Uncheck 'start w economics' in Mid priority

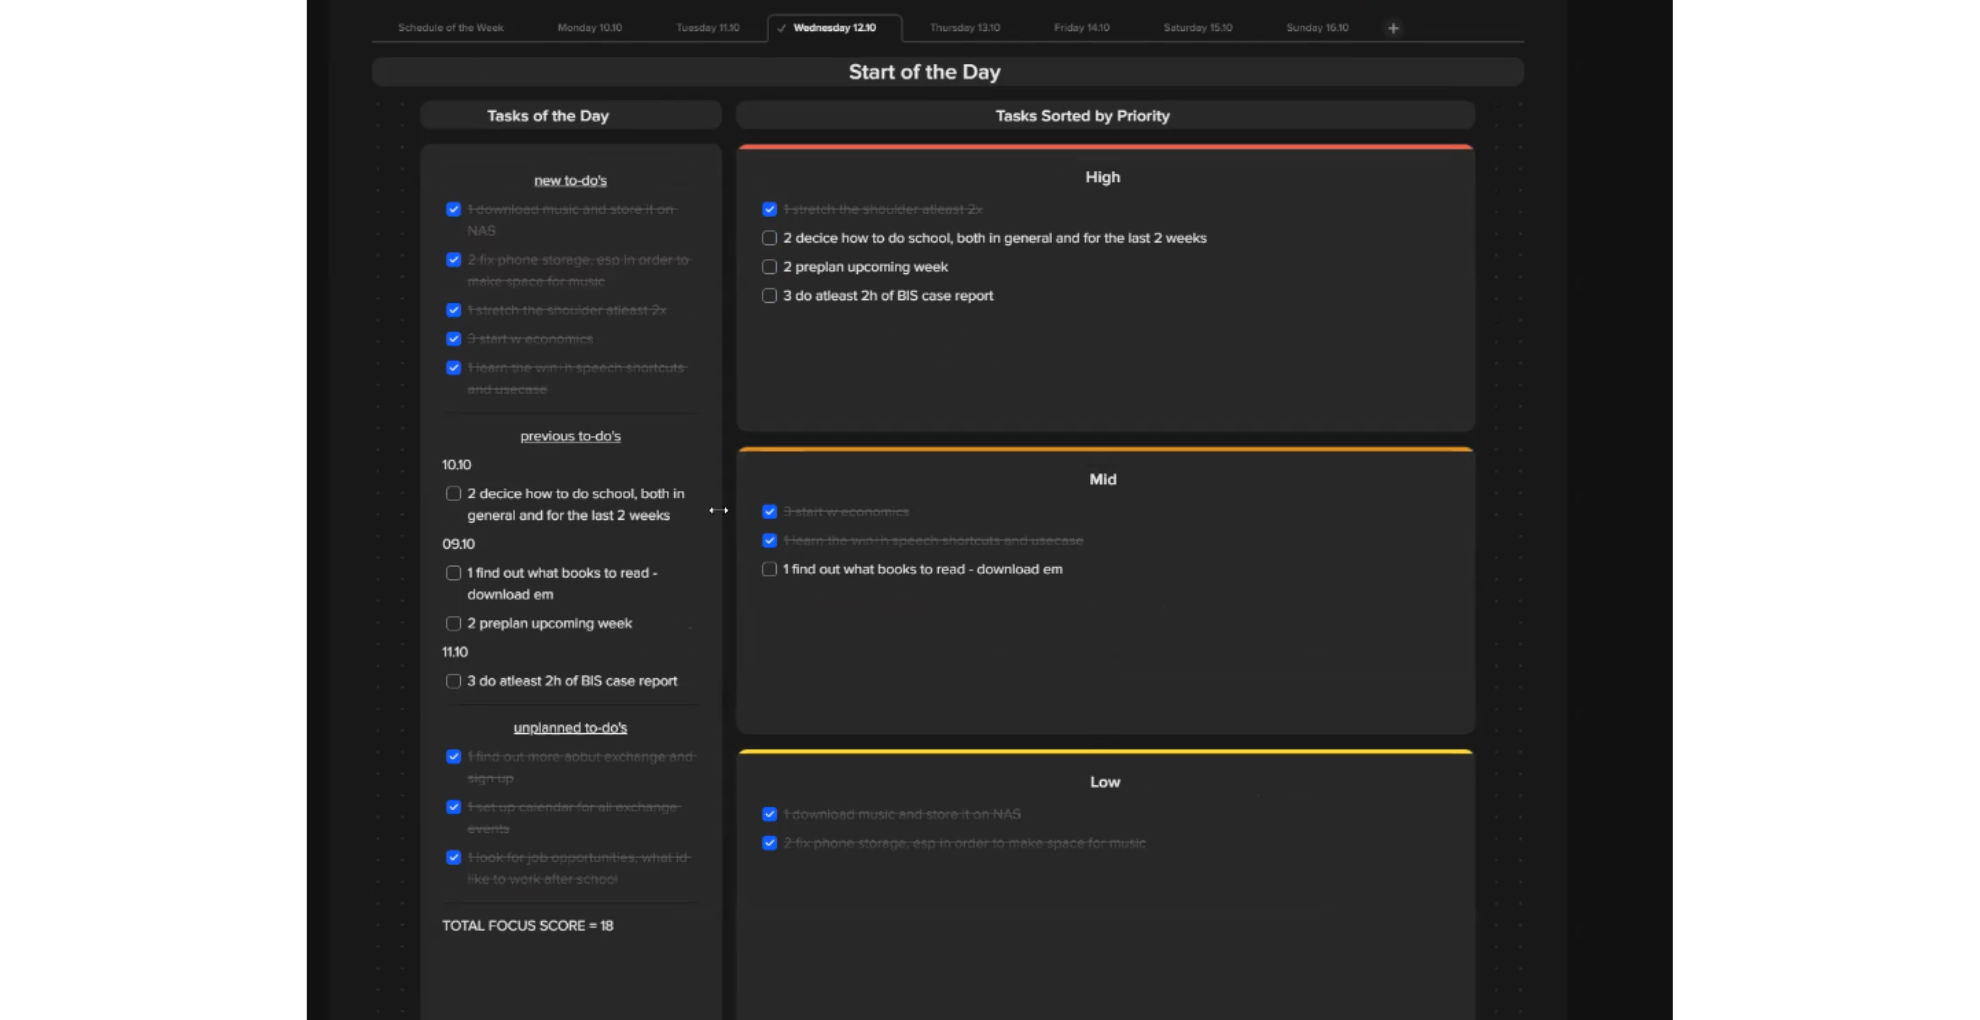pyautogui.click(x=769, y=512)
